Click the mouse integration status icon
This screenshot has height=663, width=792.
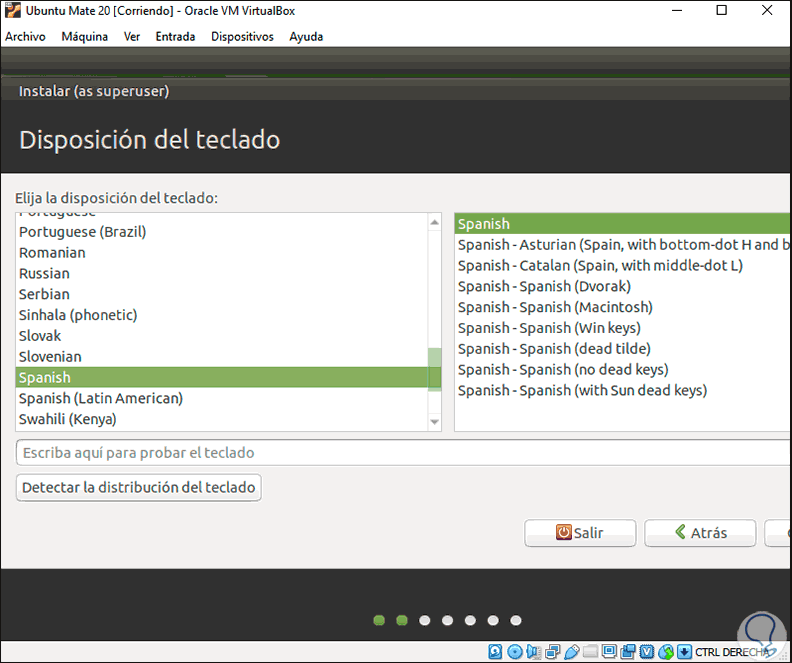(x=666, y=652)
